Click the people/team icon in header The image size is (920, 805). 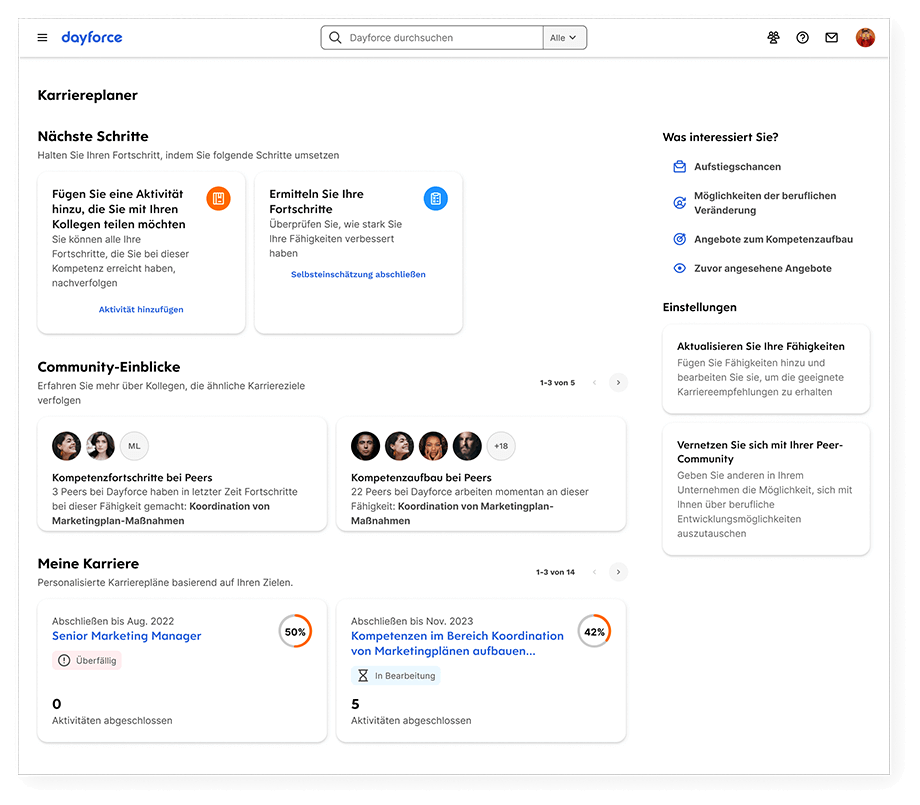773,38
